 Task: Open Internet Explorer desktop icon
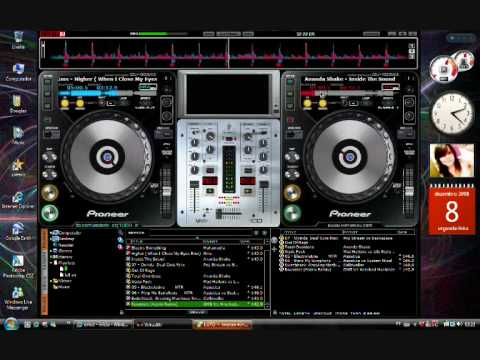[x=18, y=200]
